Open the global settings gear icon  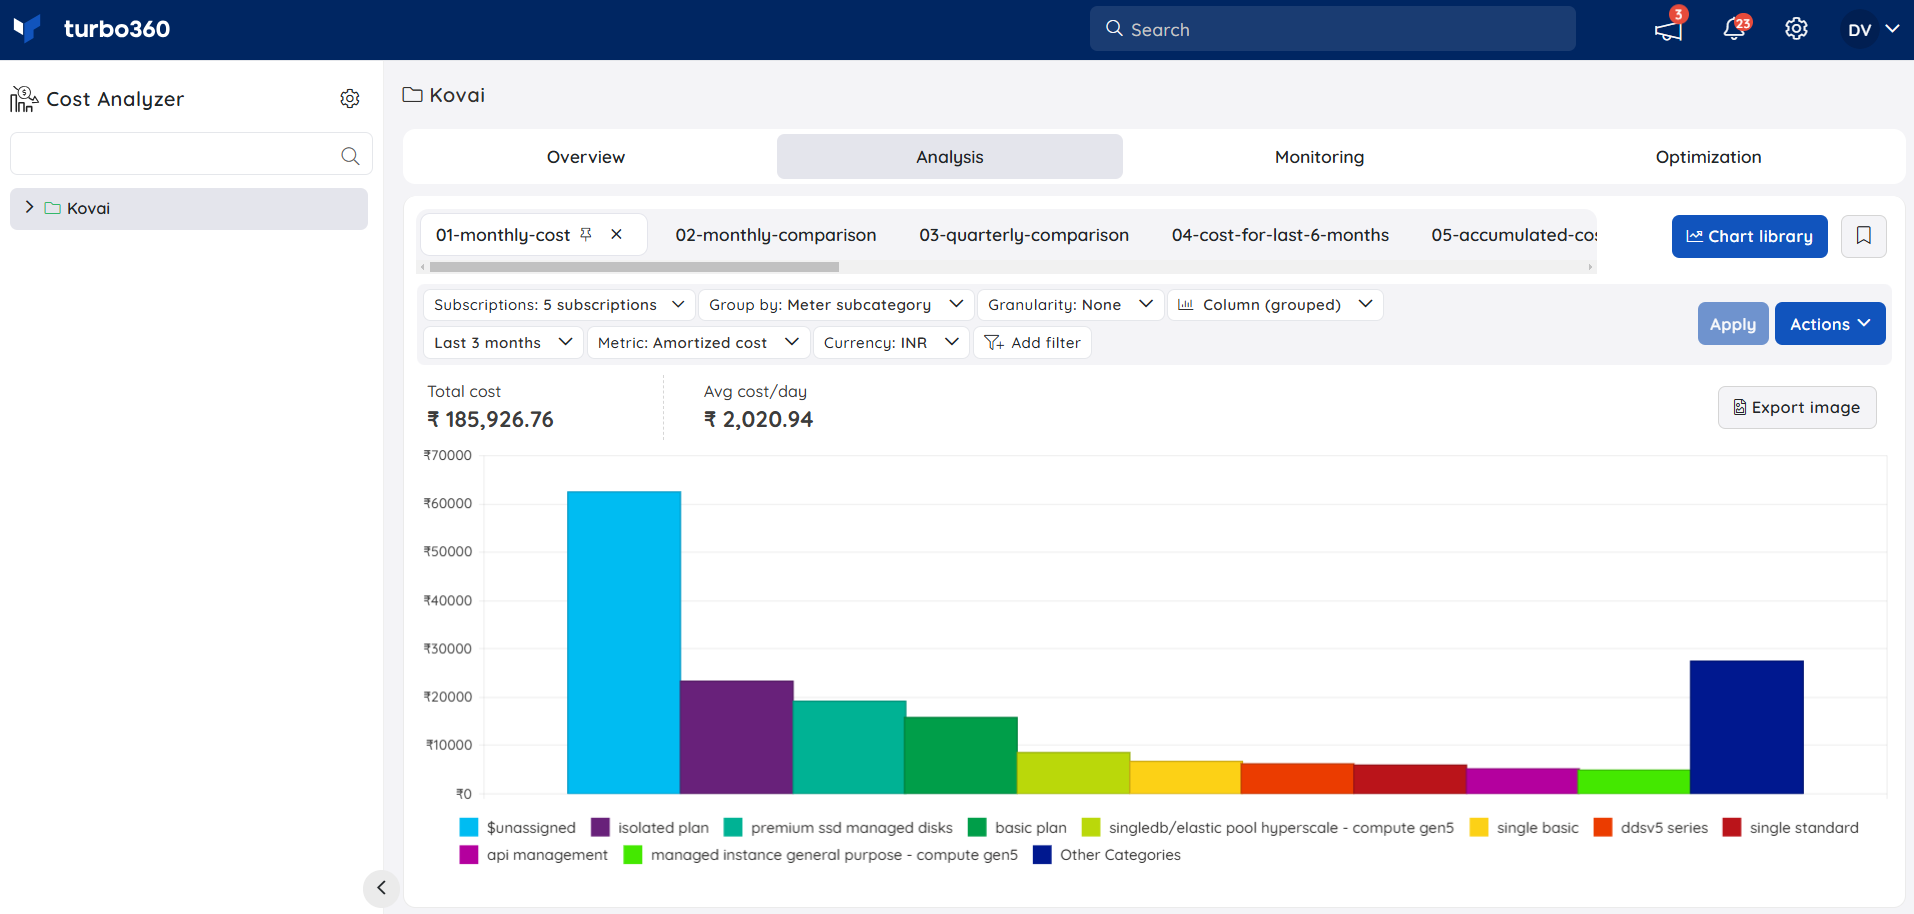click(x=1796, y=29)
